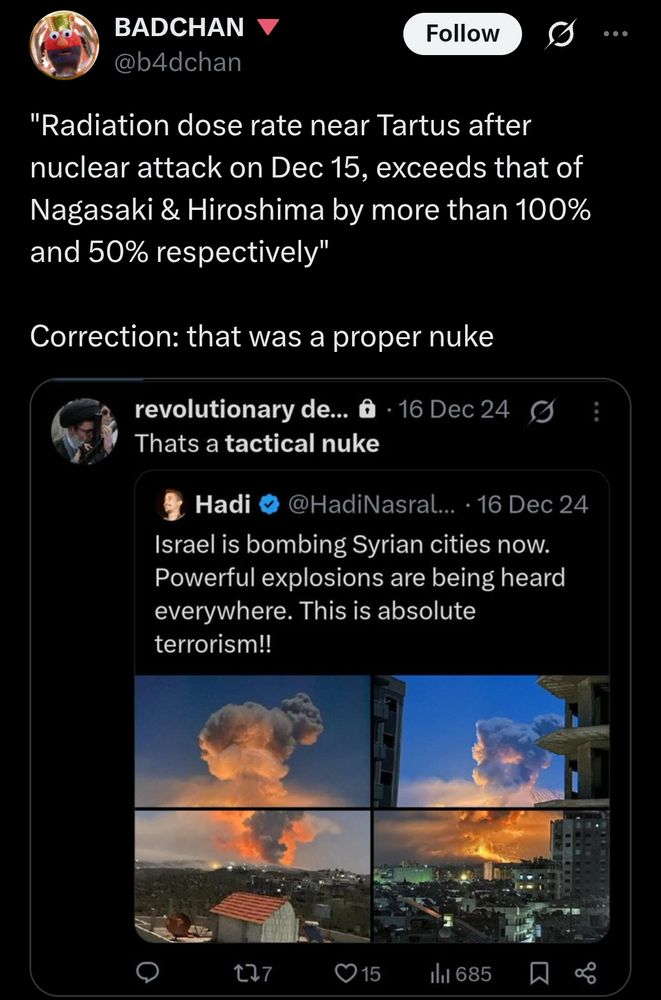View bottom-left photo with red roof
The height and width of the screenshot is (1000, 661).
253,876
